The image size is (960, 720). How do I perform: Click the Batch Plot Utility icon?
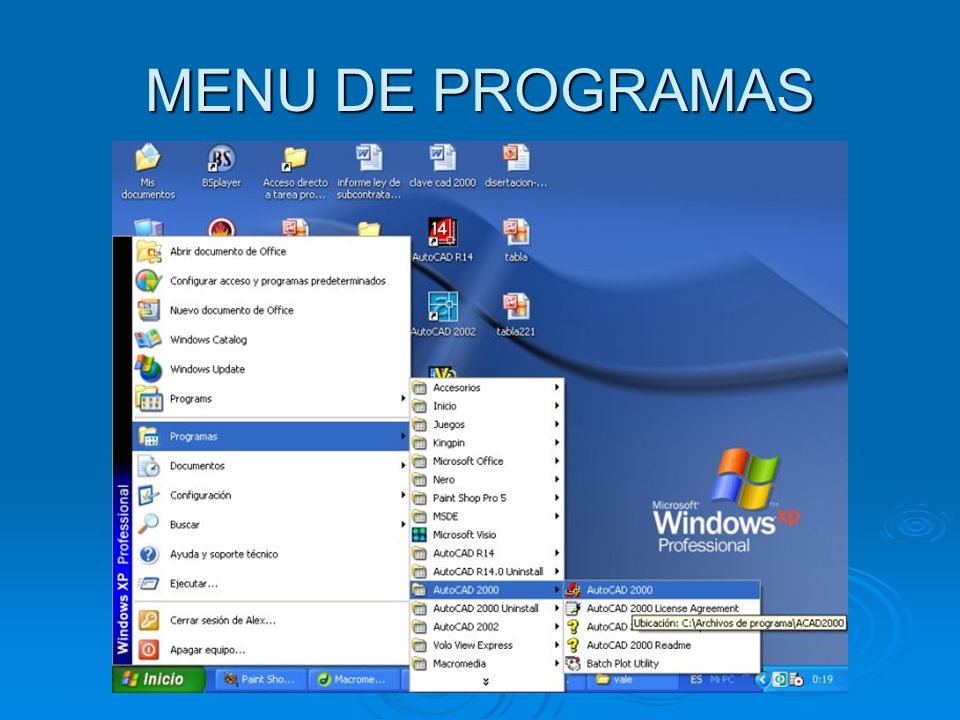pyautogui.click(x=573, y=664)
